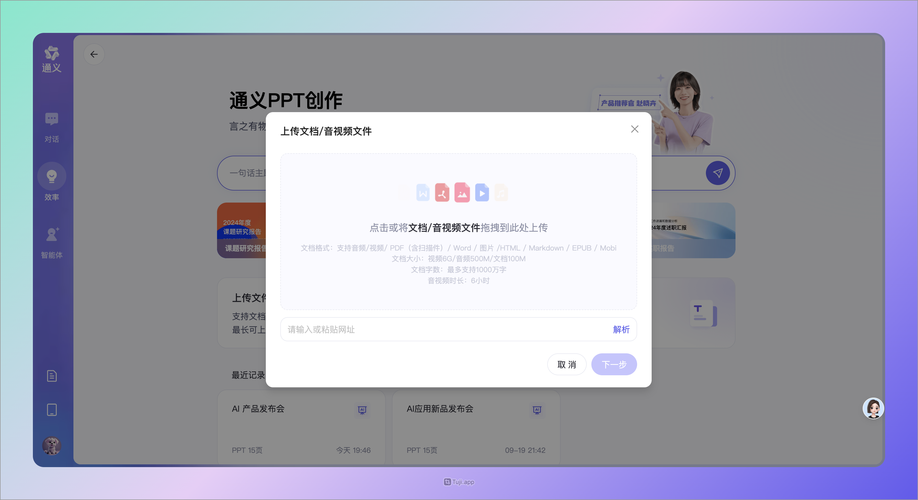Click the video file icon in upload area
The width and height of the screenshot is (918, 500).
pyautogui.click(x=482, y=192)
